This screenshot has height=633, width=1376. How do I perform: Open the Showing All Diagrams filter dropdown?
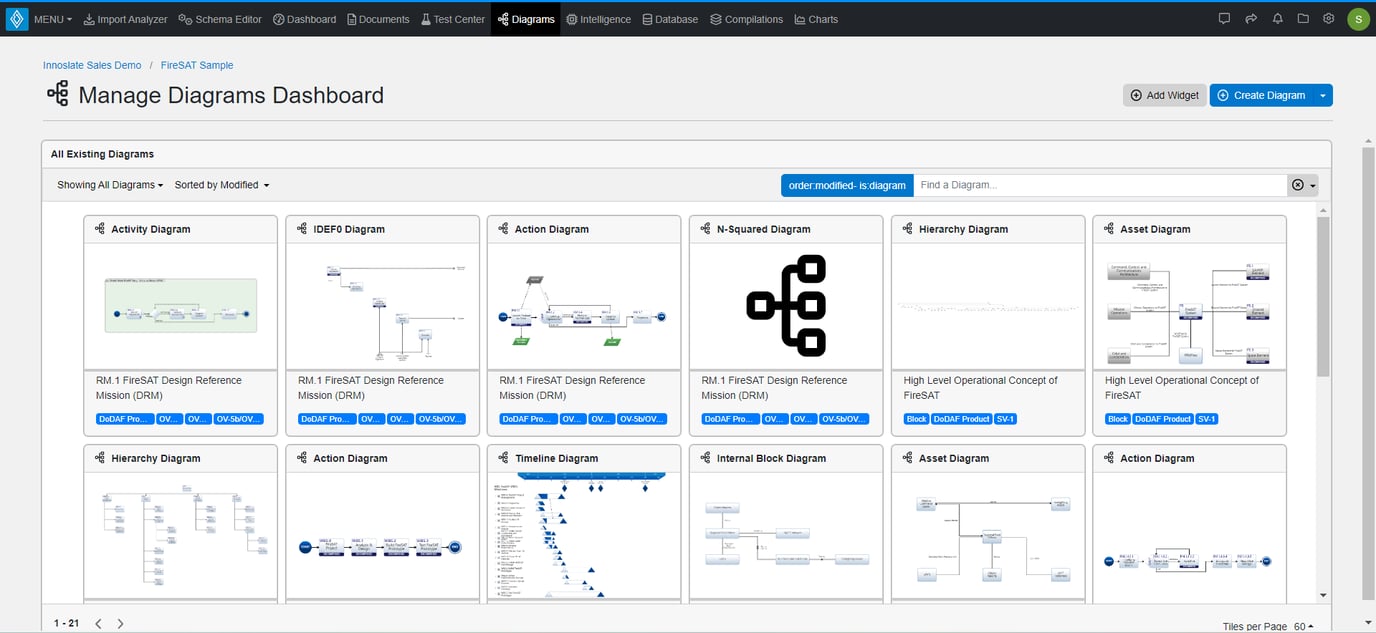(x=108, y=184)
